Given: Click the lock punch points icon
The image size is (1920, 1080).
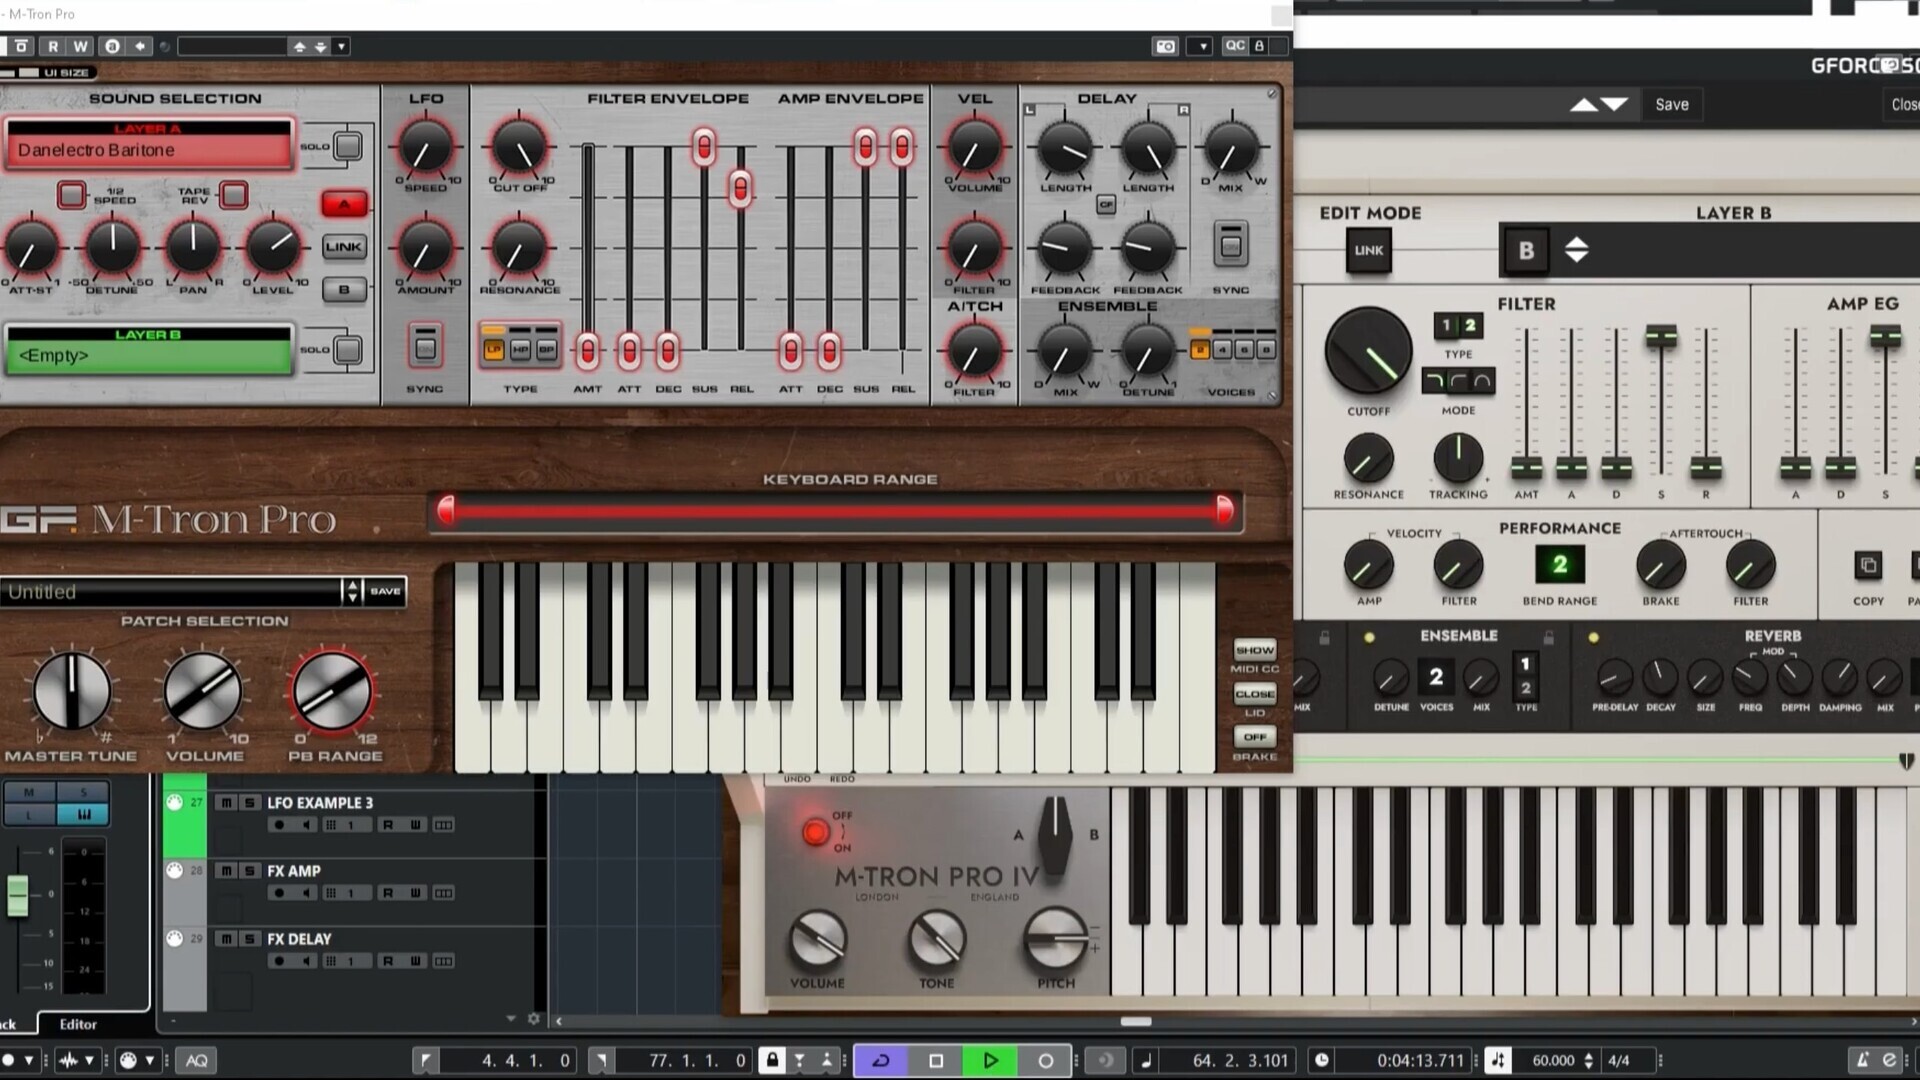Looking at the screenshot, I should point(772,1061).
